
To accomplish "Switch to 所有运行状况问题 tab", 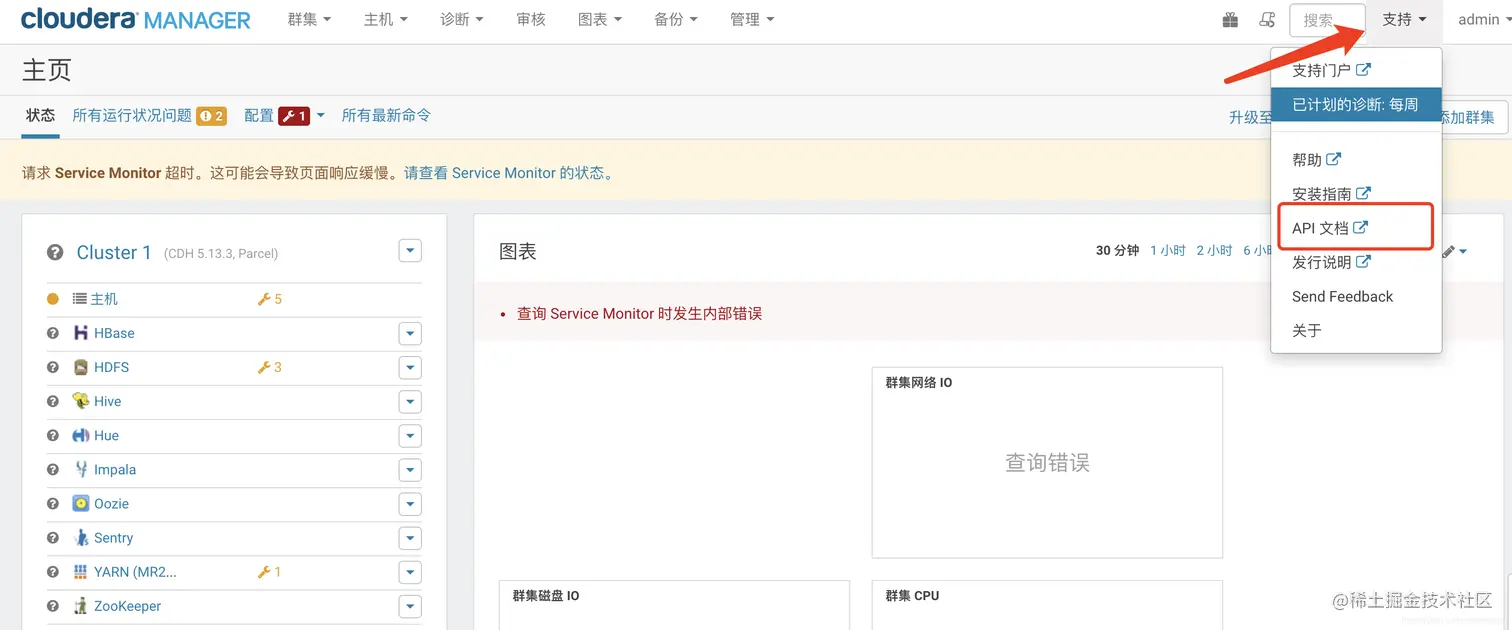I will (132, 116).
